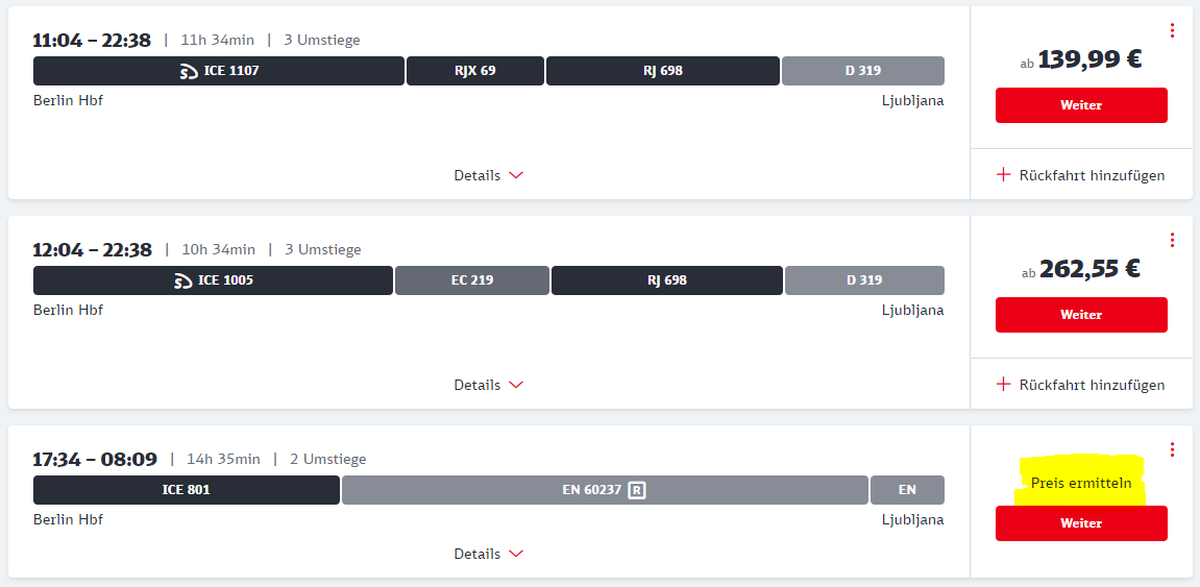
Task: Click Weiter for the 139,99 € fare
Action: 1081,105
